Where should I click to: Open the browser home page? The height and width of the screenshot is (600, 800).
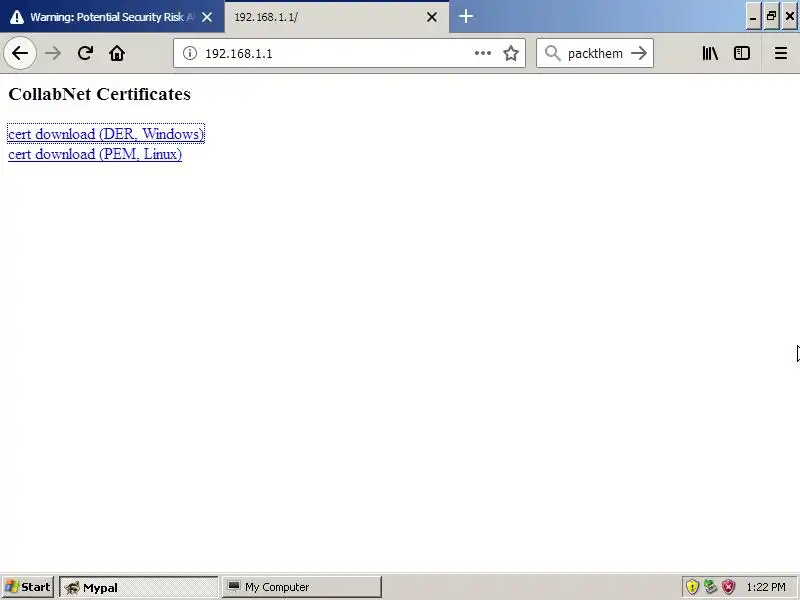pyautogui.click(x=117, y=53)
